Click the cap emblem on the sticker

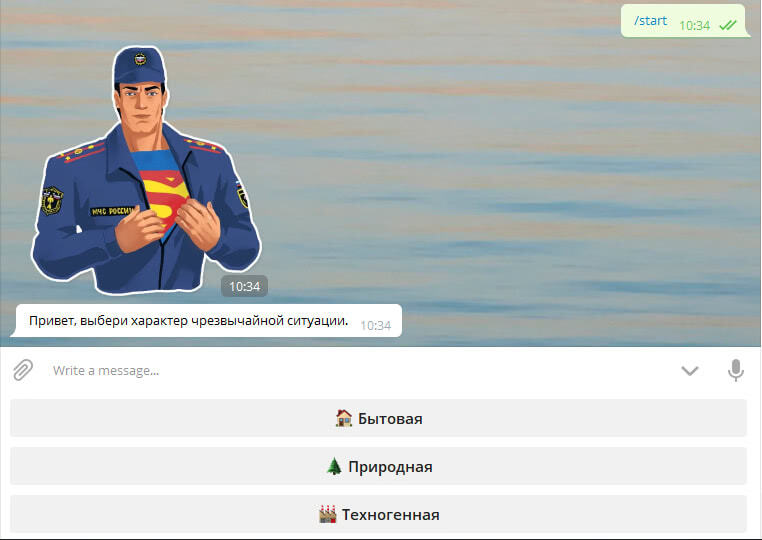140,59
